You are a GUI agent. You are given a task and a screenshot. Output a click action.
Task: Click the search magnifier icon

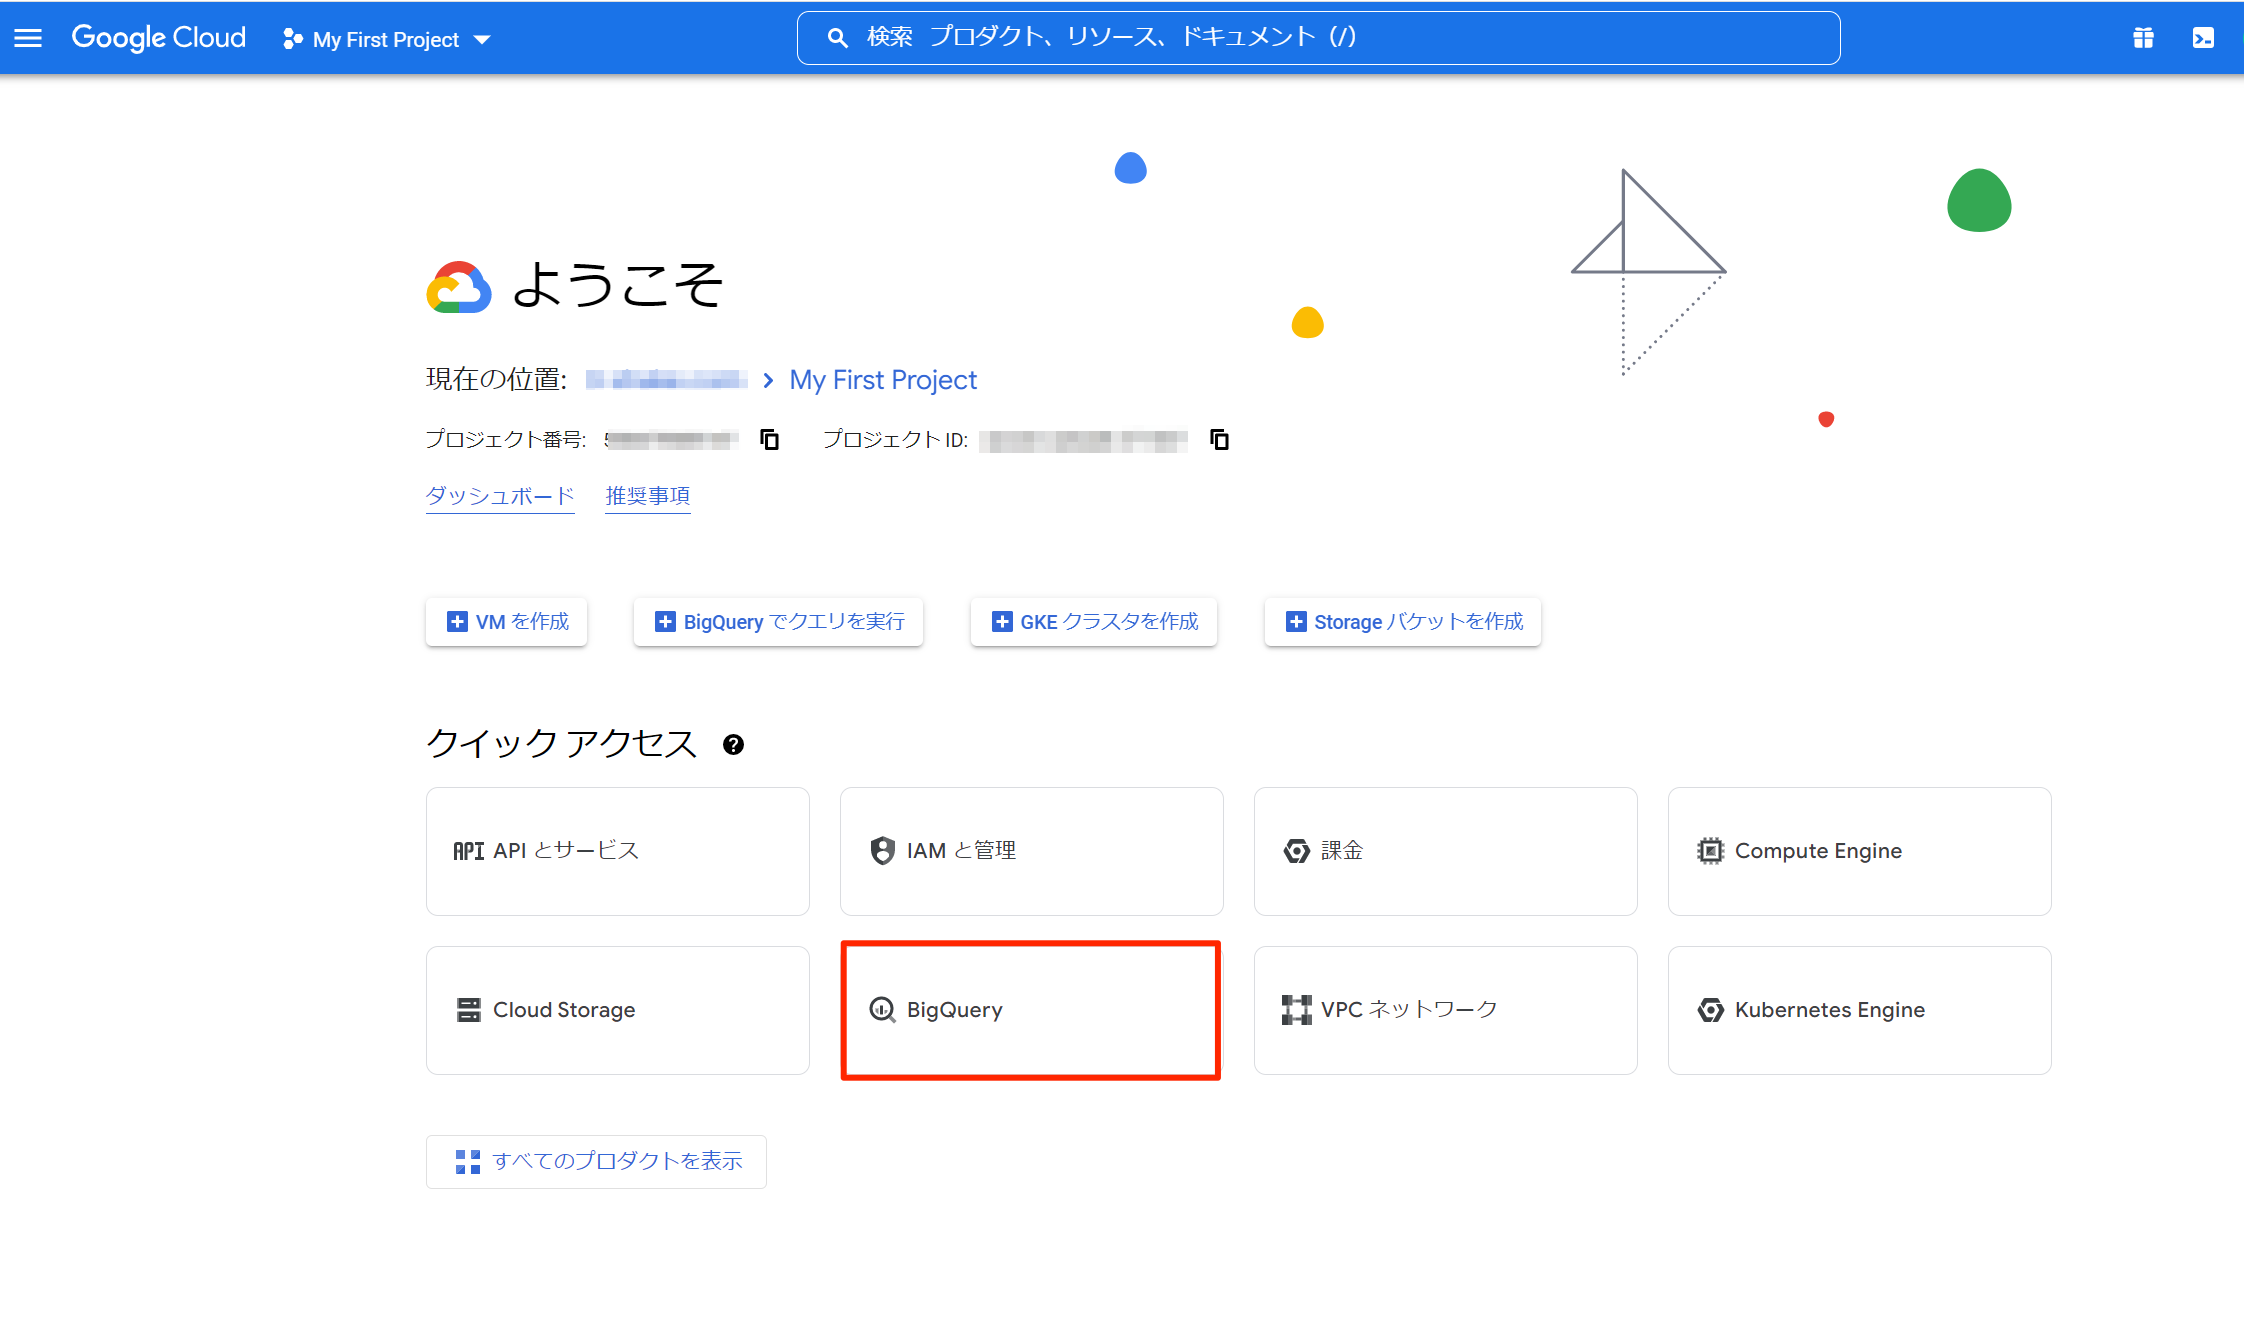[837, 38]
